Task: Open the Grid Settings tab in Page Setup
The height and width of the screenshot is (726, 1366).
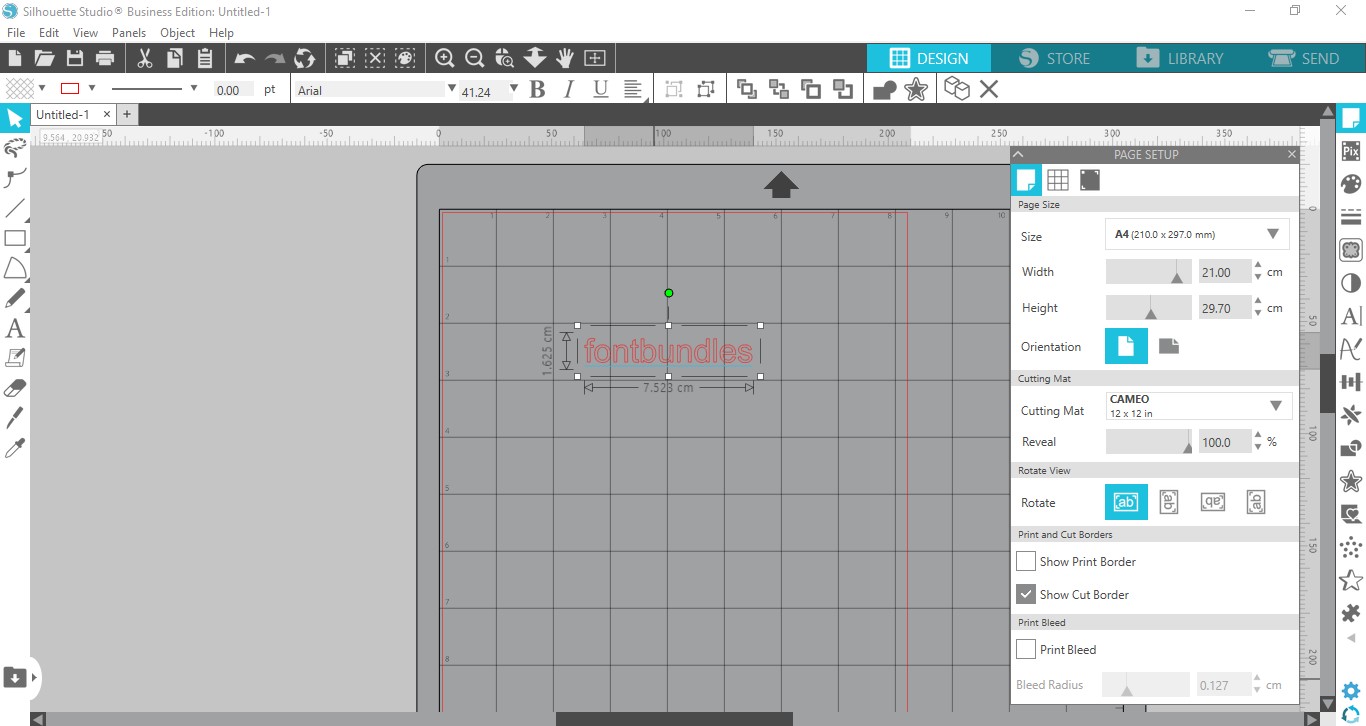Action: point(1058,180)
